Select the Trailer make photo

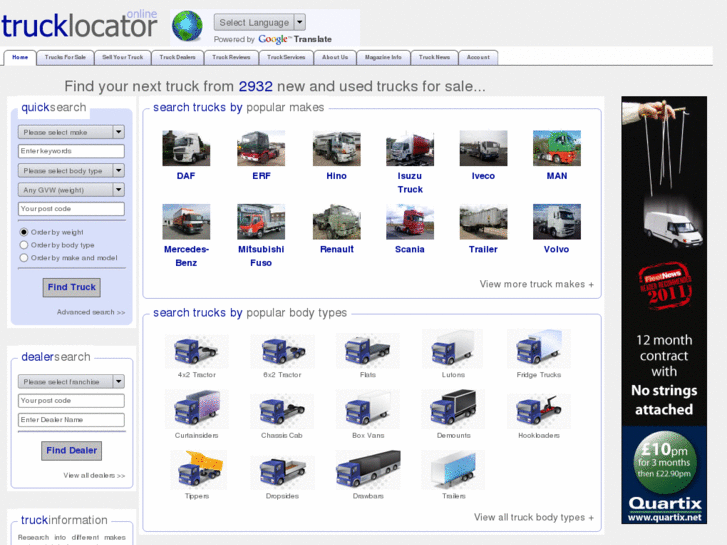coord(484,222)
